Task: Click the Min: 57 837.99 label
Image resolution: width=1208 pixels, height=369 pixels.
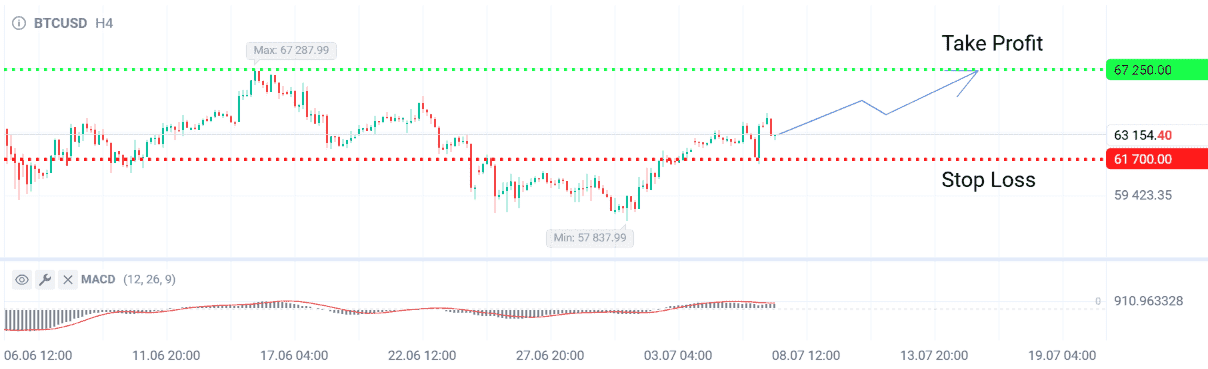Action: click(590, 238)
